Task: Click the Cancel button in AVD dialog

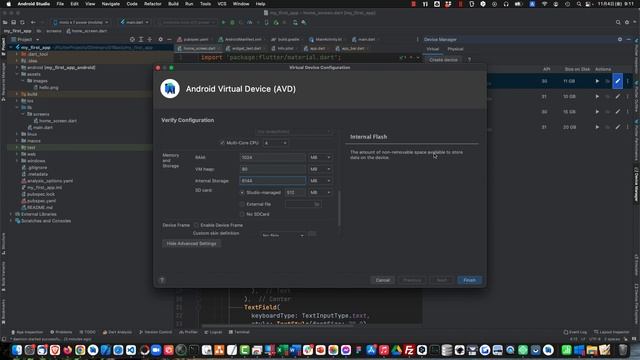Action: point(382,280)
